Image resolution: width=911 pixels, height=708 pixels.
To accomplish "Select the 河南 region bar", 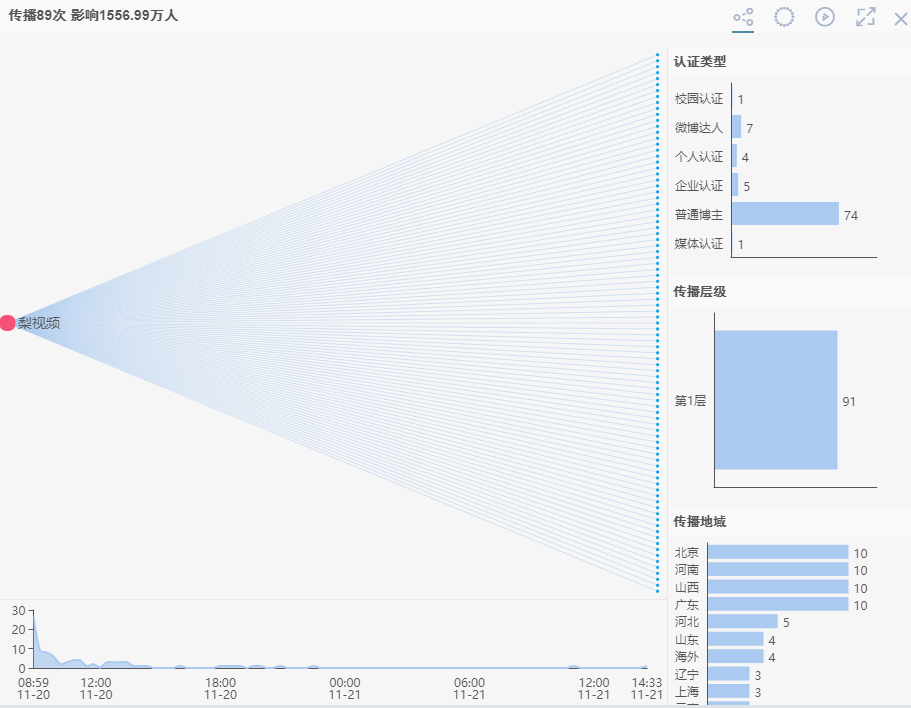I will [777, 570].
